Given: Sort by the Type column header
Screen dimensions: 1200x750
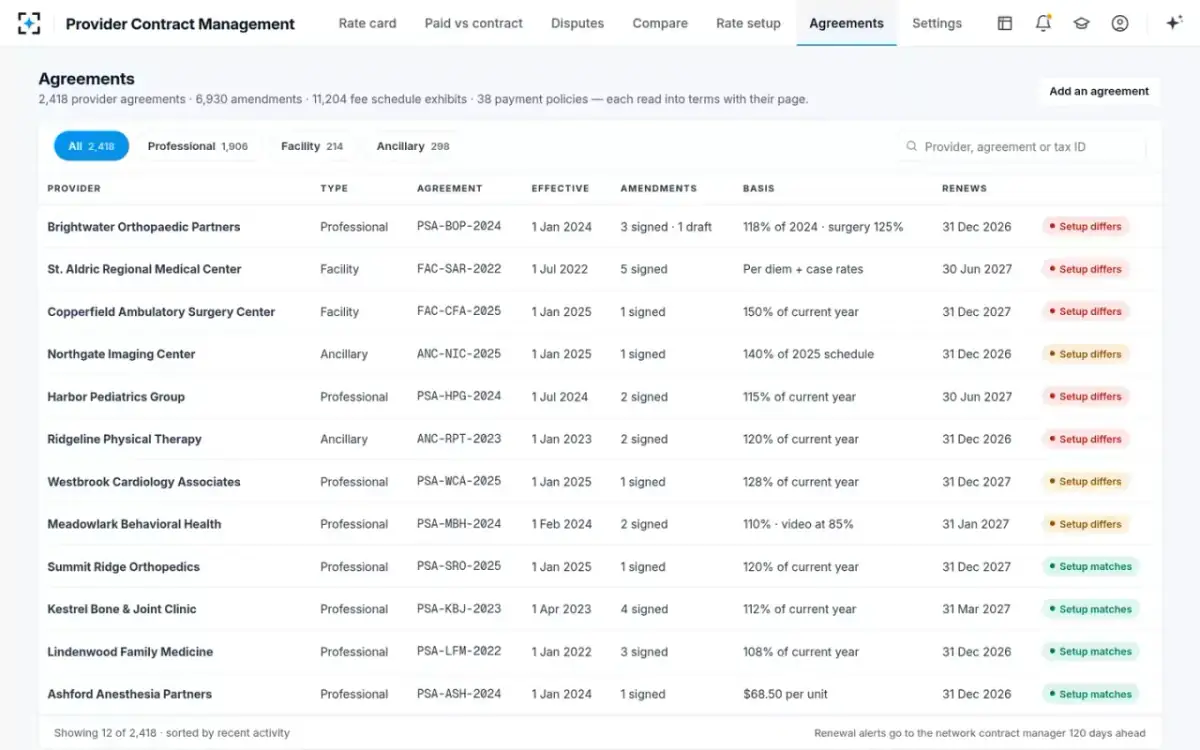Looking at the screenshot, I should (334, 188).
